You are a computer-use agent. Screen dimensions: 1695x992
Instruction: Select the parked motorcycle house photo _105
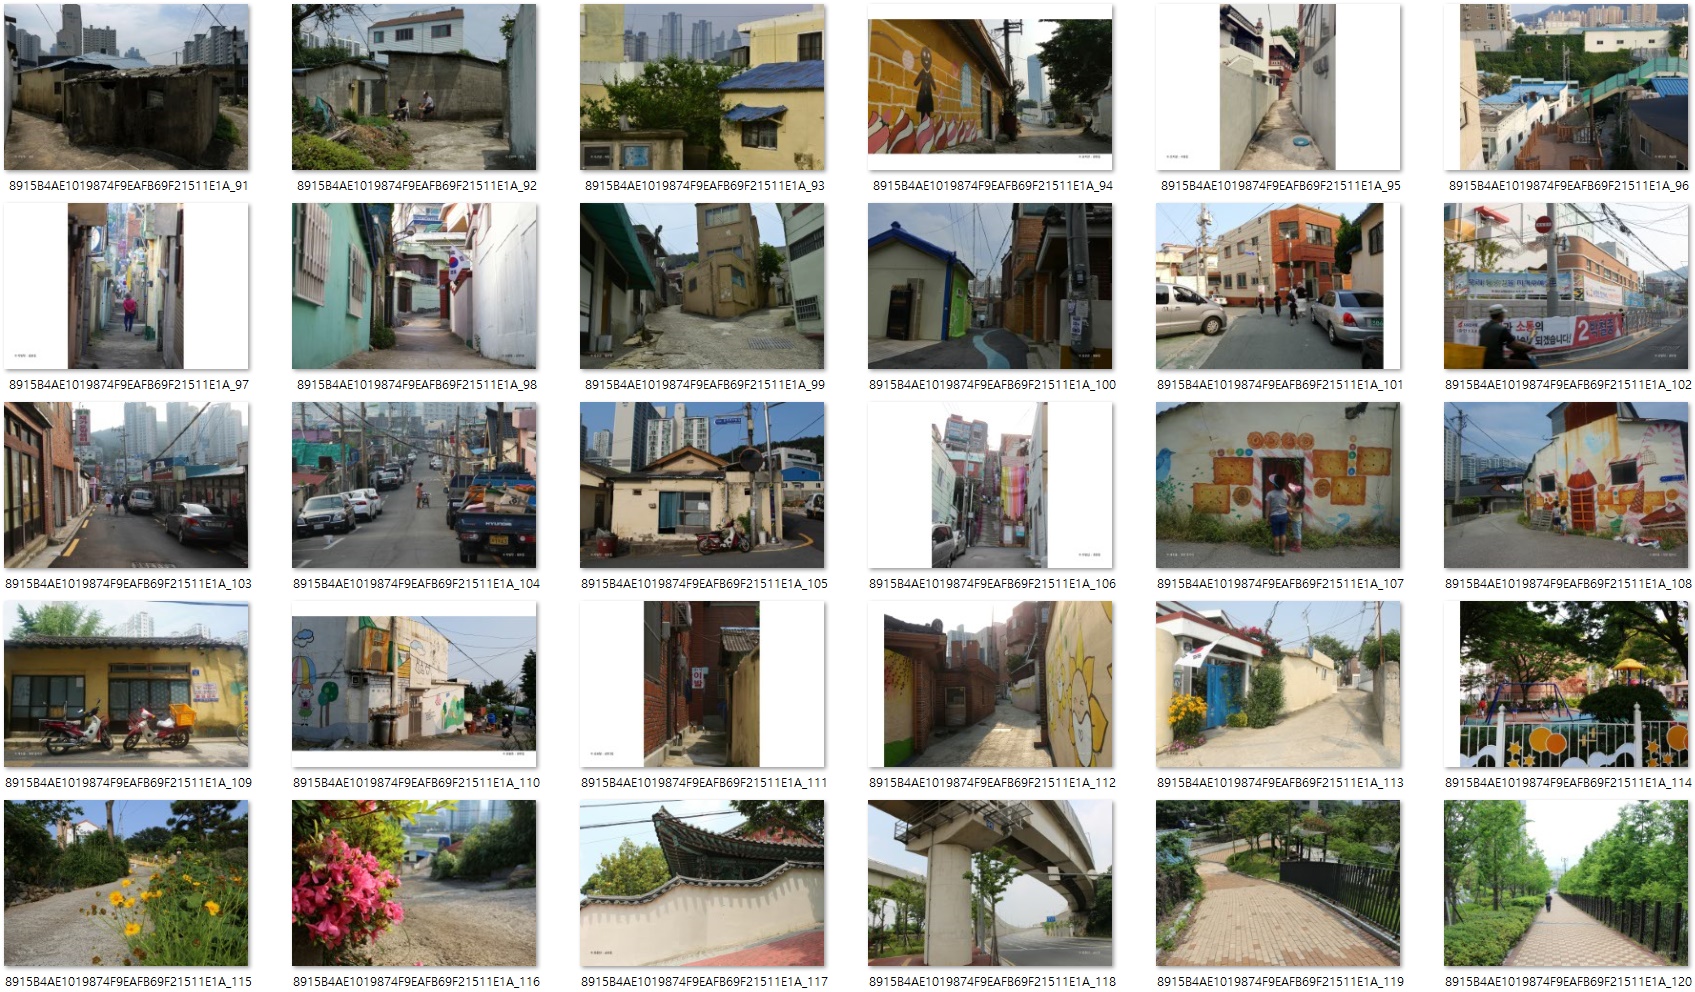coord(702,485)
